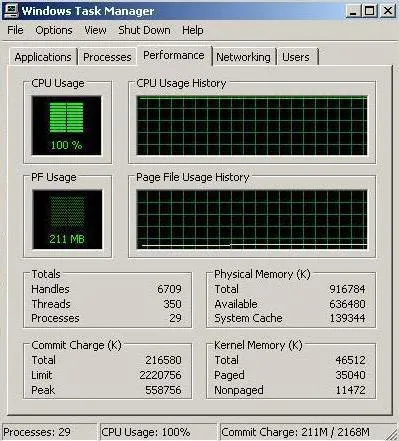Click Commit Charge Peak value 558756
This screenshot has height=441, width=399.
click(163, 390)
